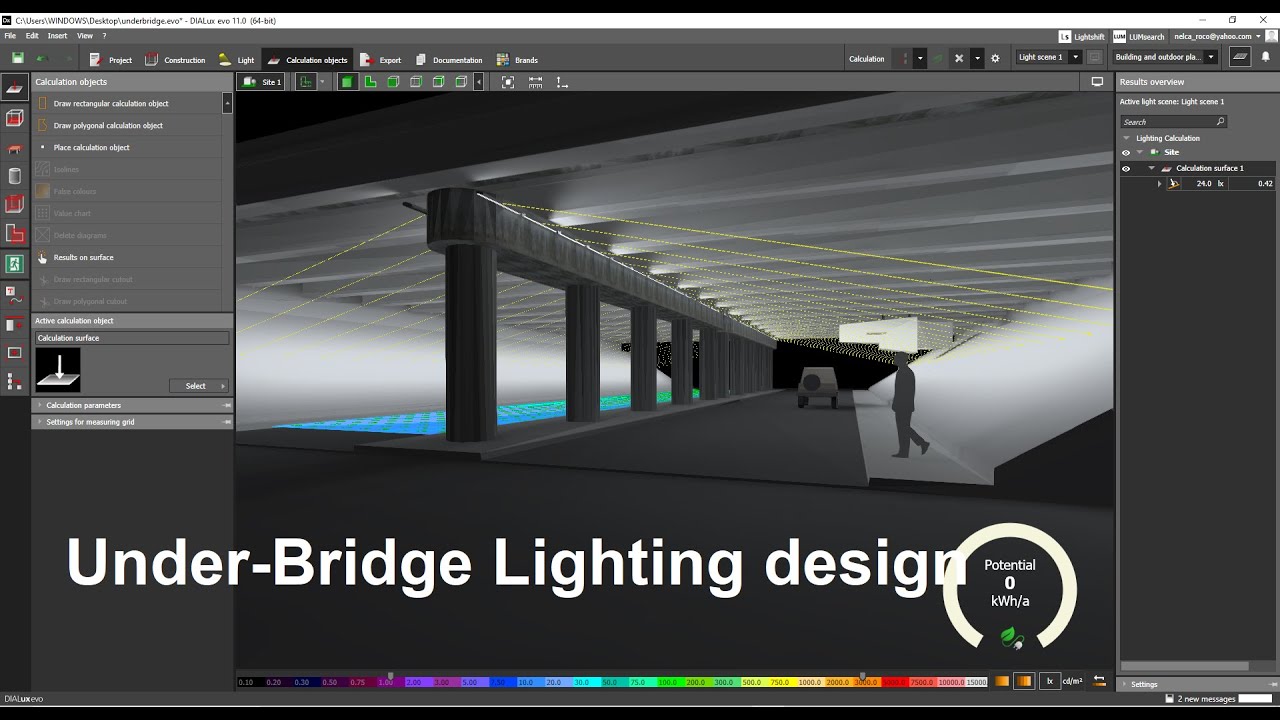This screenshot has width=1280, height=720.
Task: Toggle the cd/m² luminance unit button
Action: click(x=1072, y=681)
